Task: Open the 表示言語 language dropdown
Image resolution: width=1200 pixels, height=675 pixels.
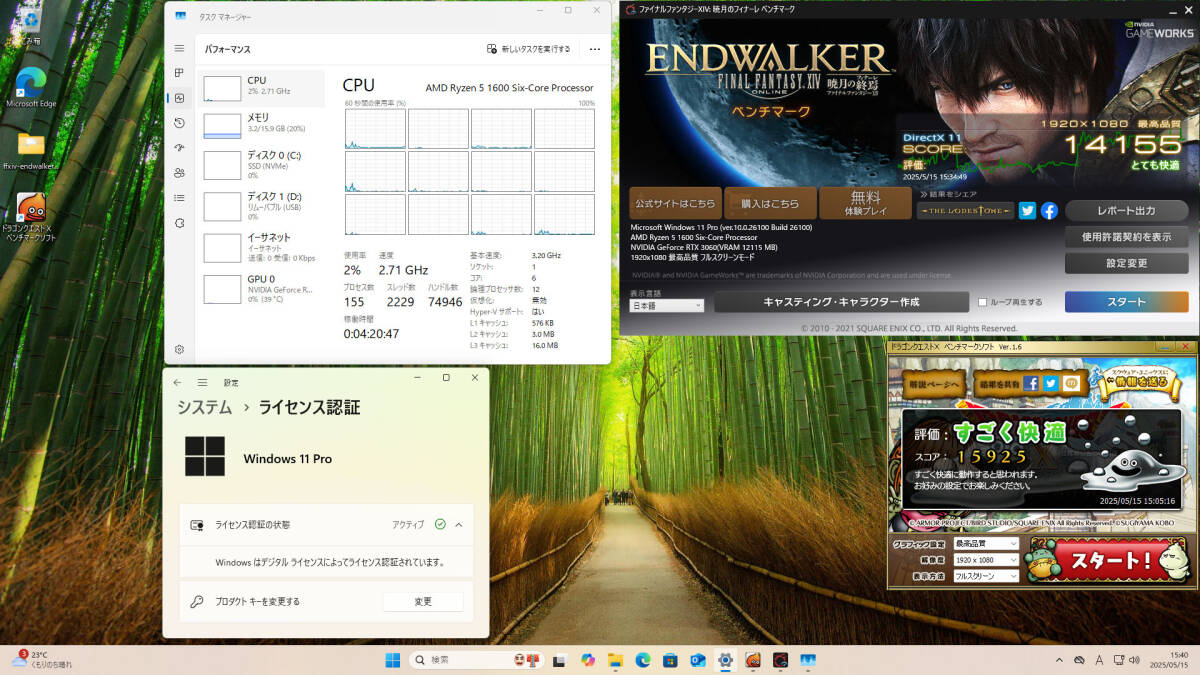Action: tap(666, 306)
